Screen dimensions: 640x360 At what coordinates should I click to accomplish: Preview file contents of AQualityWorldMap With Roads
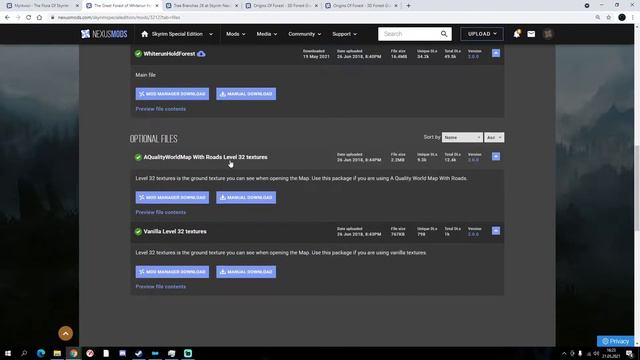(x=160, y=212)
